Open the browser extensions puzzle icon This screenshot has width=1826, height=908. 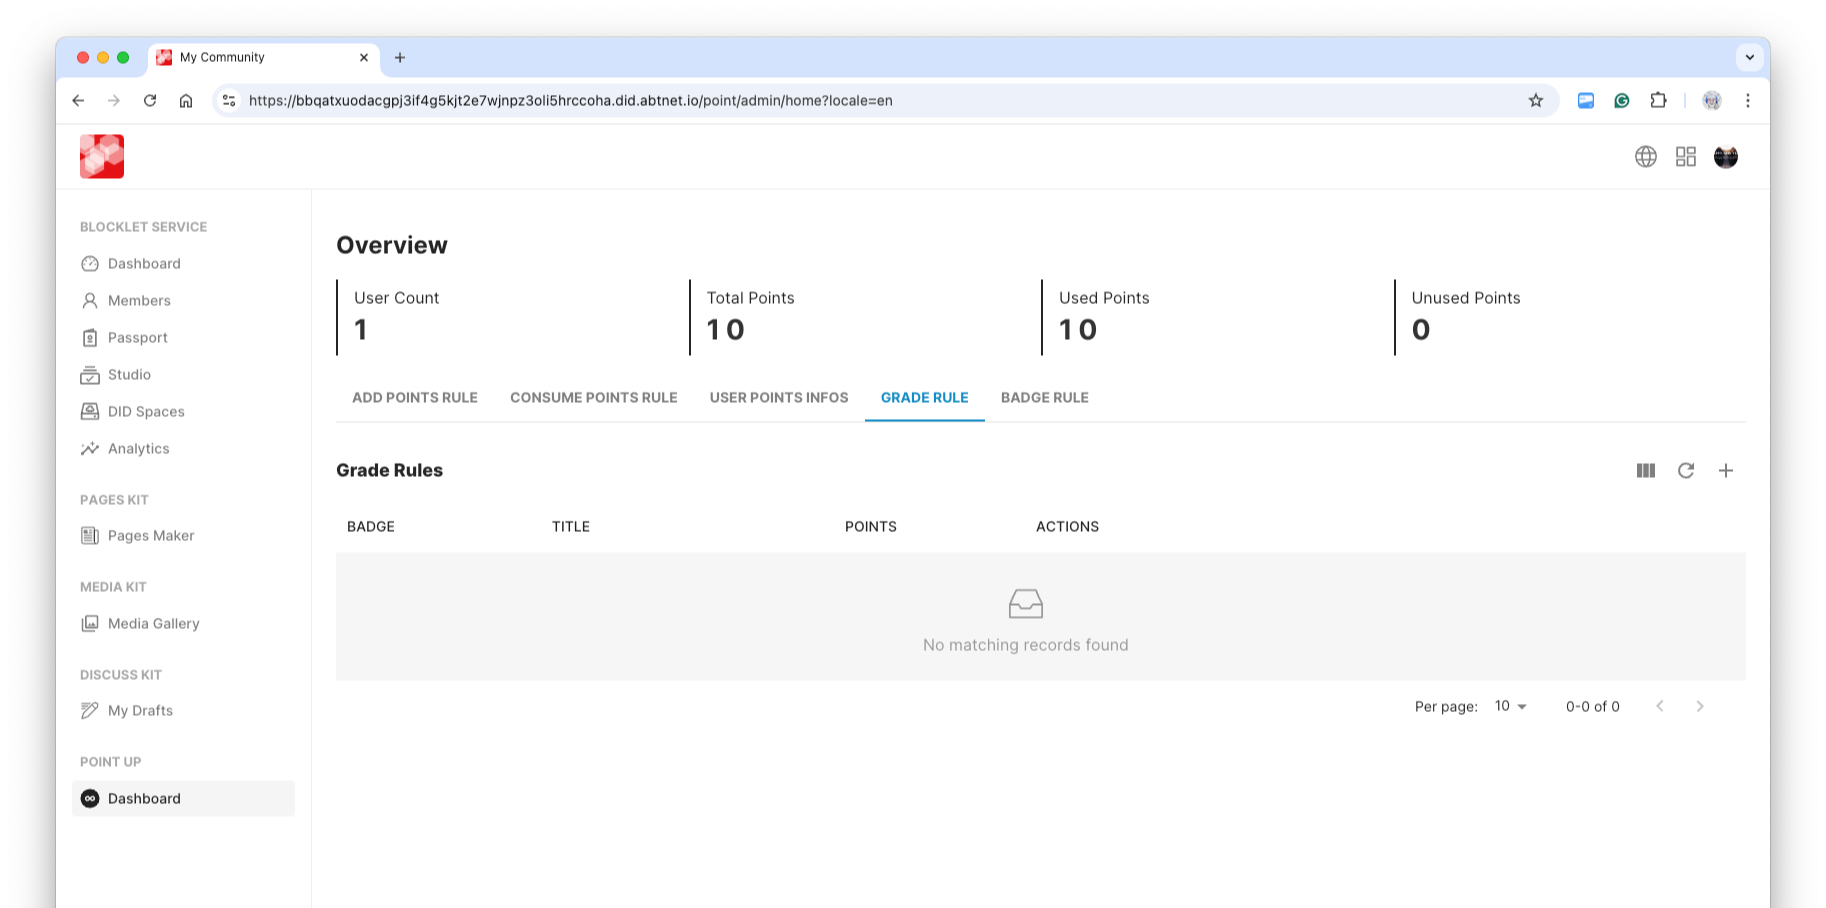[1658, 101]
